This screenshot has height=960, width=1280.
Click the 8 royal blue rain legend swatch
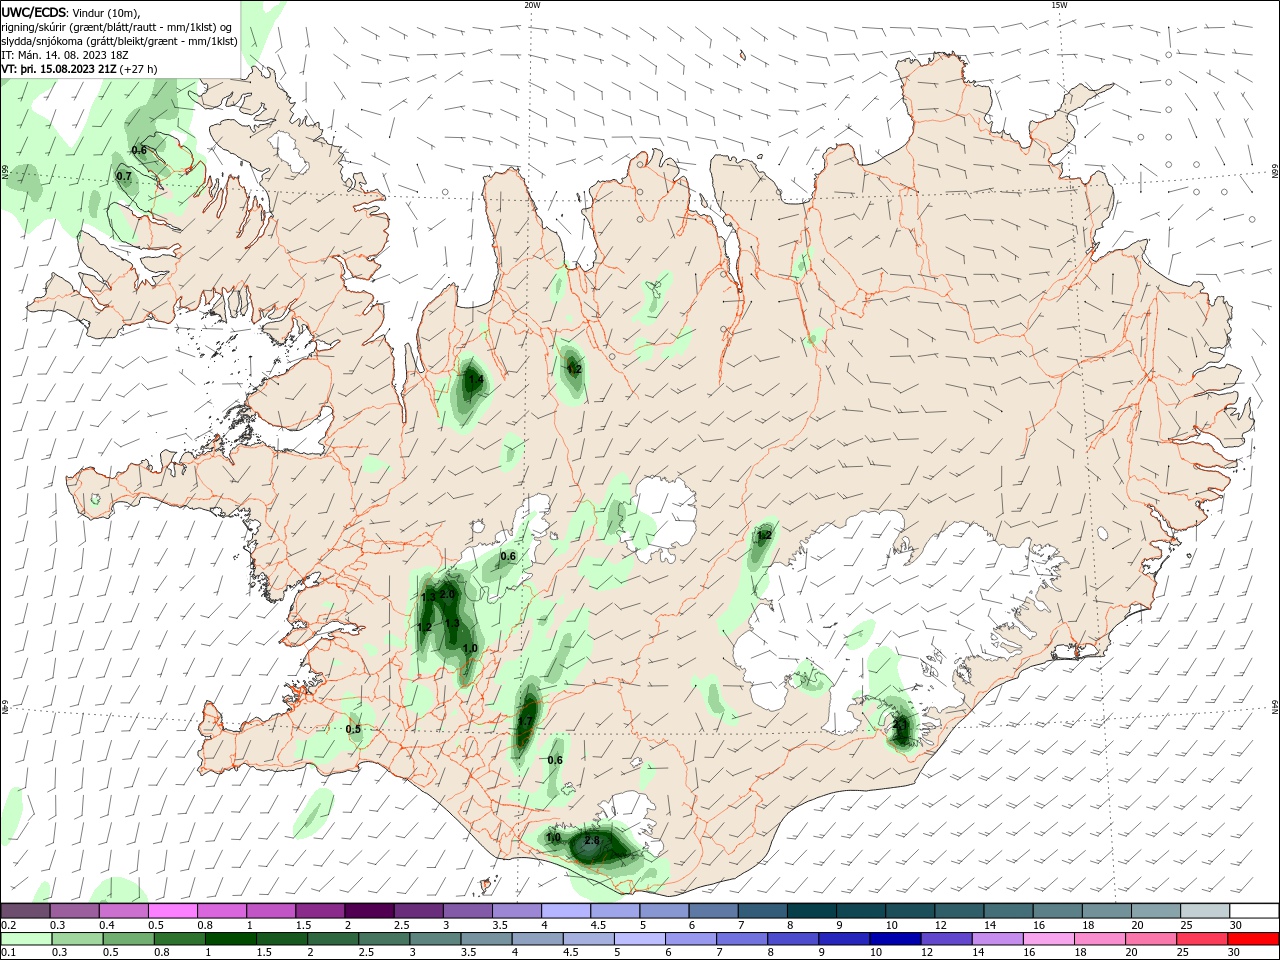792,939
